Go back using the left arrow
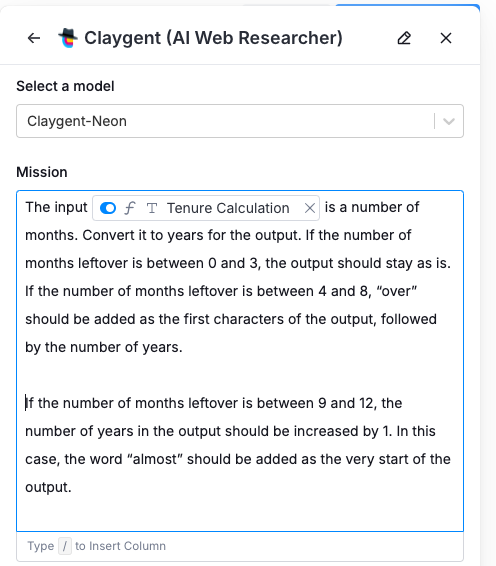496x566 pixels. click(34, 38)
